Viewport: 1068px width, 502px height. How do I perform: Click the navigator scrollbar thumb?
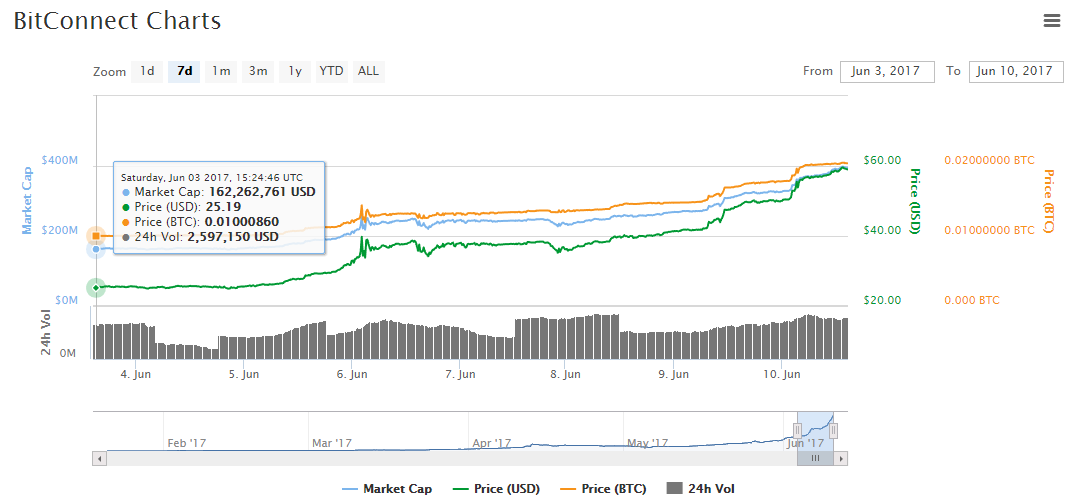click(815, 459)
